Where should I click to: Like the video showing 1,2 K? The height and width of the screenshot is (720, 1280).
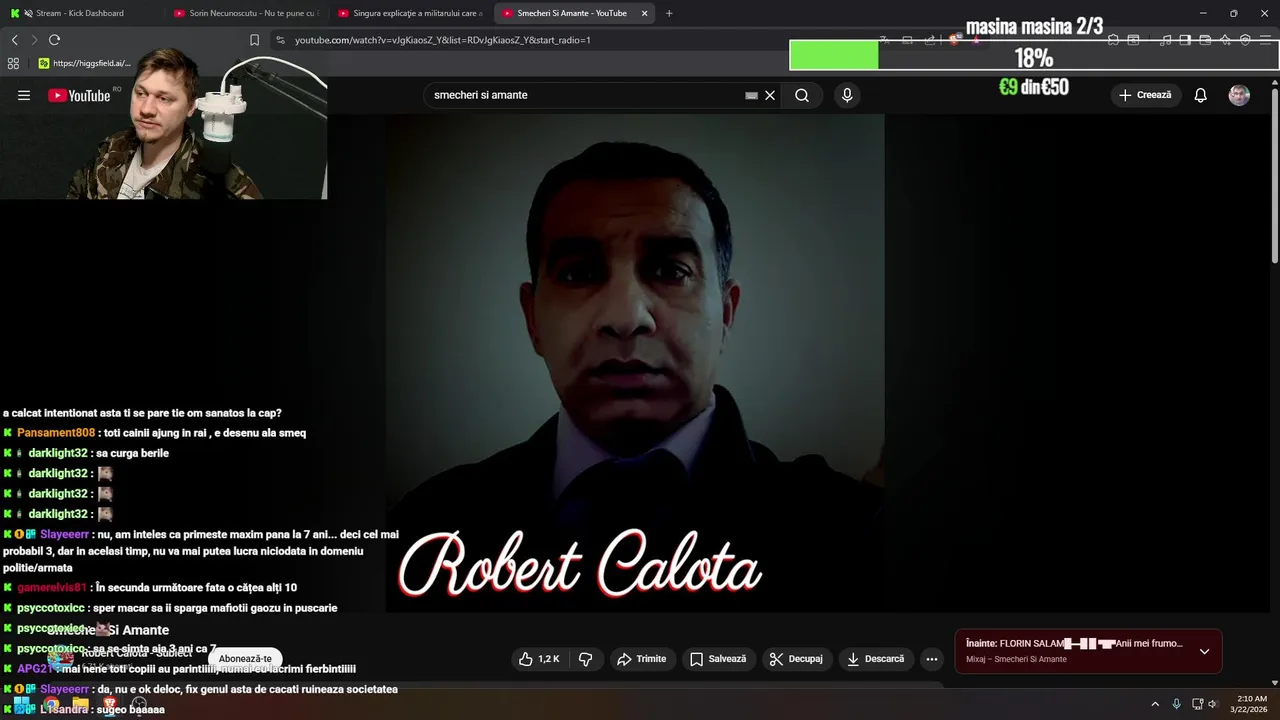click(x=540, y=659)
